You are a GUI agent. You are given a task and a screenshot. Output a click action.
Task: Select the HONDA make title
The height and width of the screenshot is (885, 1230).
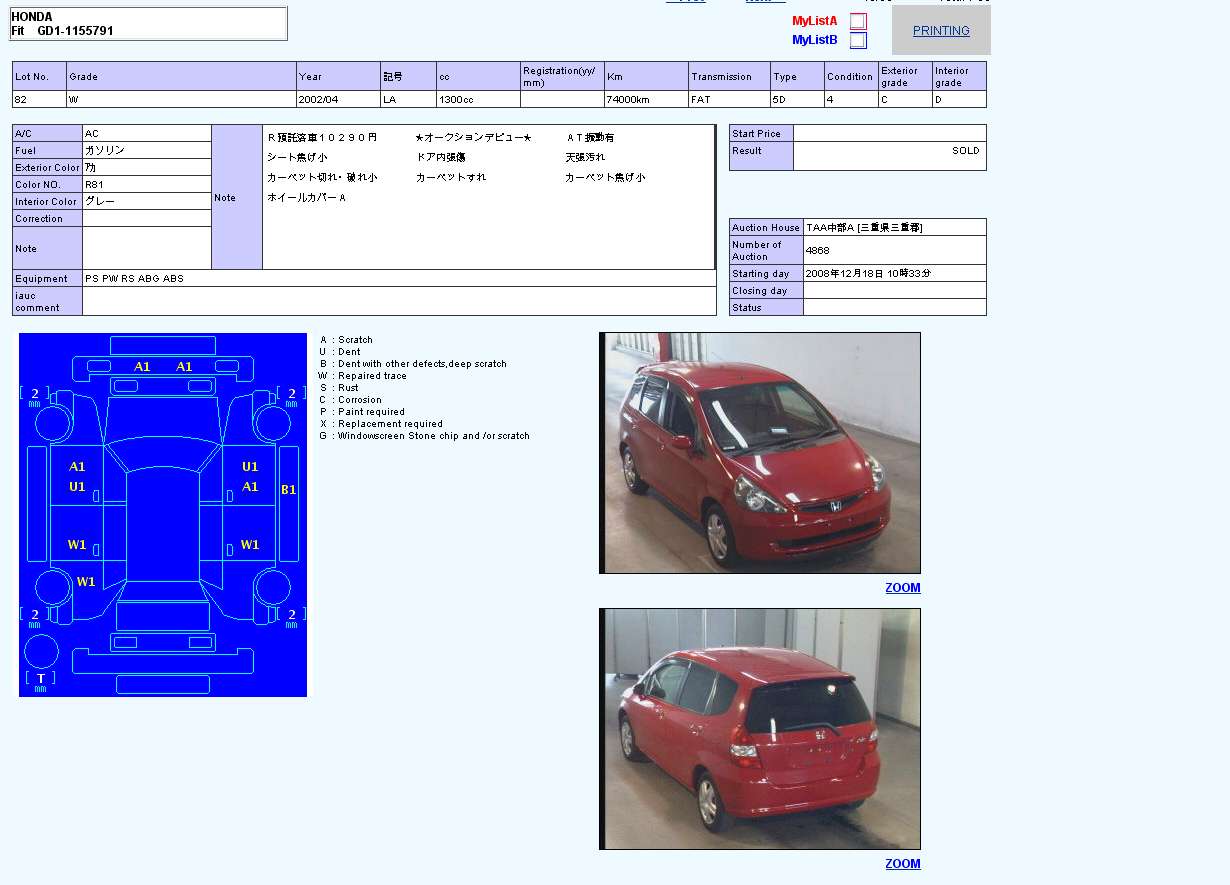click(x=32, y=17)
